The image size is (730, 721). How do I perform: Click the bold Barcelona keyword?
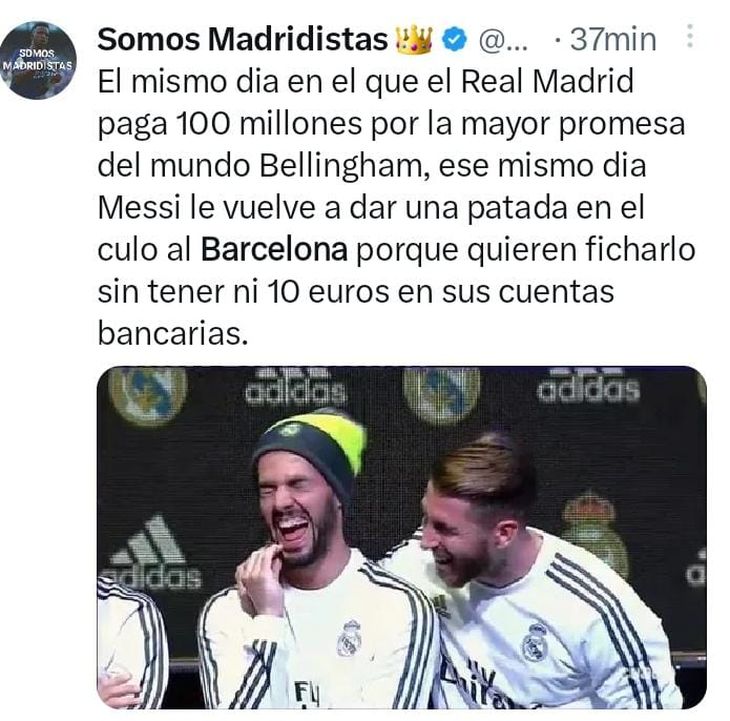[x=274, y=249]
